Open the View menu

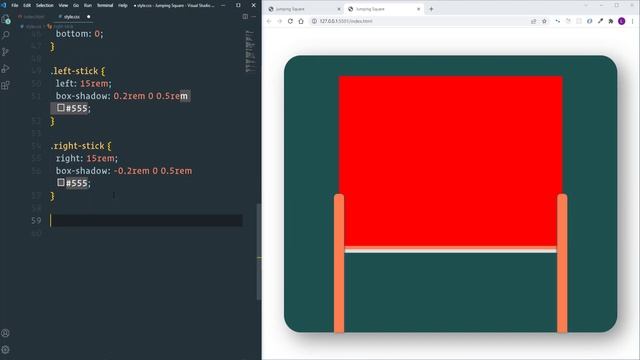[63, 5]
